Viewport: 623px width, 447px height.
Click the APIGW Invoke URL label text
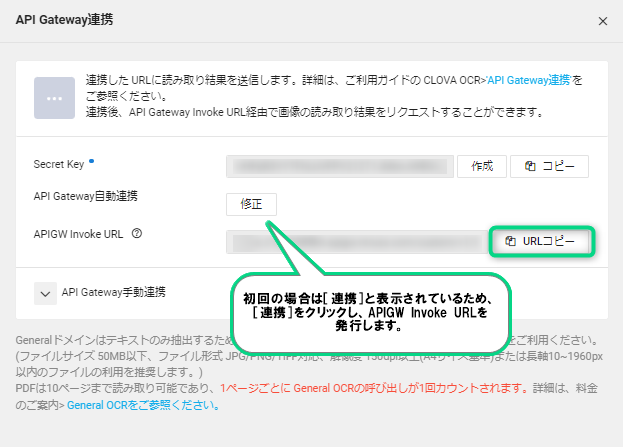pos(79,234)
